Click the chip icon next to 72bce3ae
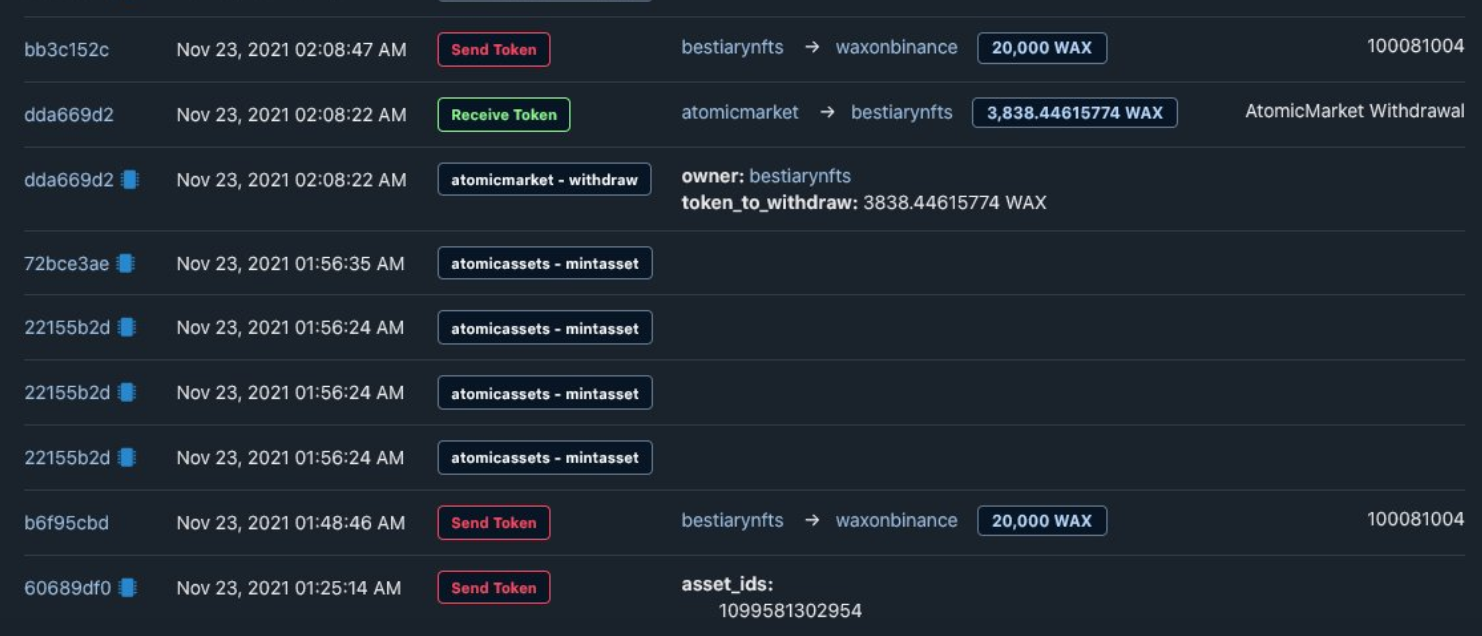1482x636 pixels. coord(125,263)
